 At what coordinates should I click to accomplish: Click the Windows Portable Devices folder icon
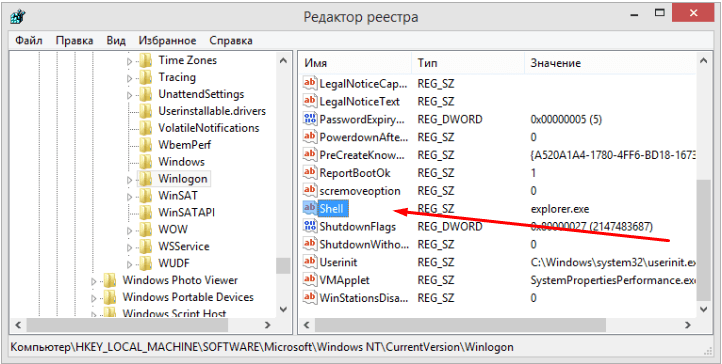[110, 297]
